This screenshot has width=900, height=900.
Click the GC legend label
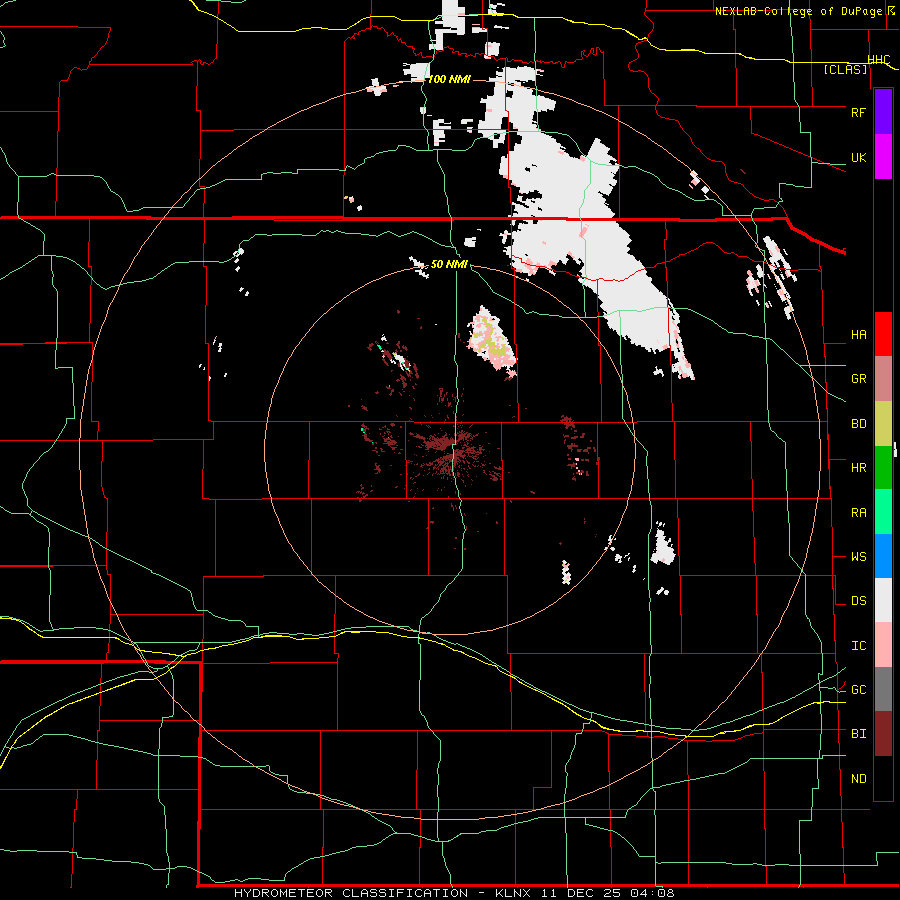click(x=858, y=690)
